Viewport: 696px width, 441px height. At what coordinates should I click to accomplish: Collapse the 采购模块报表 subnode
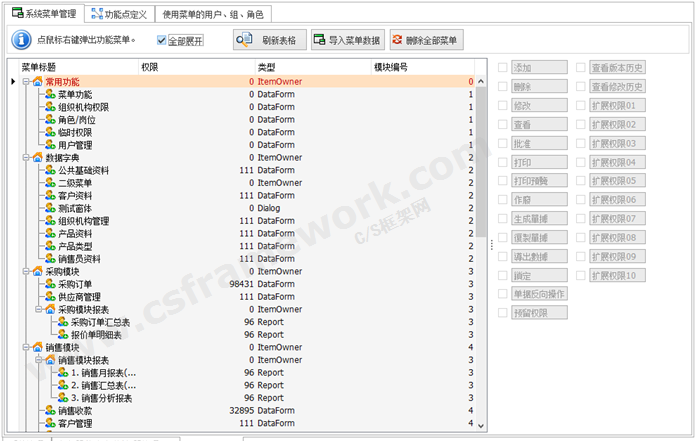click(x=39, y=309)
